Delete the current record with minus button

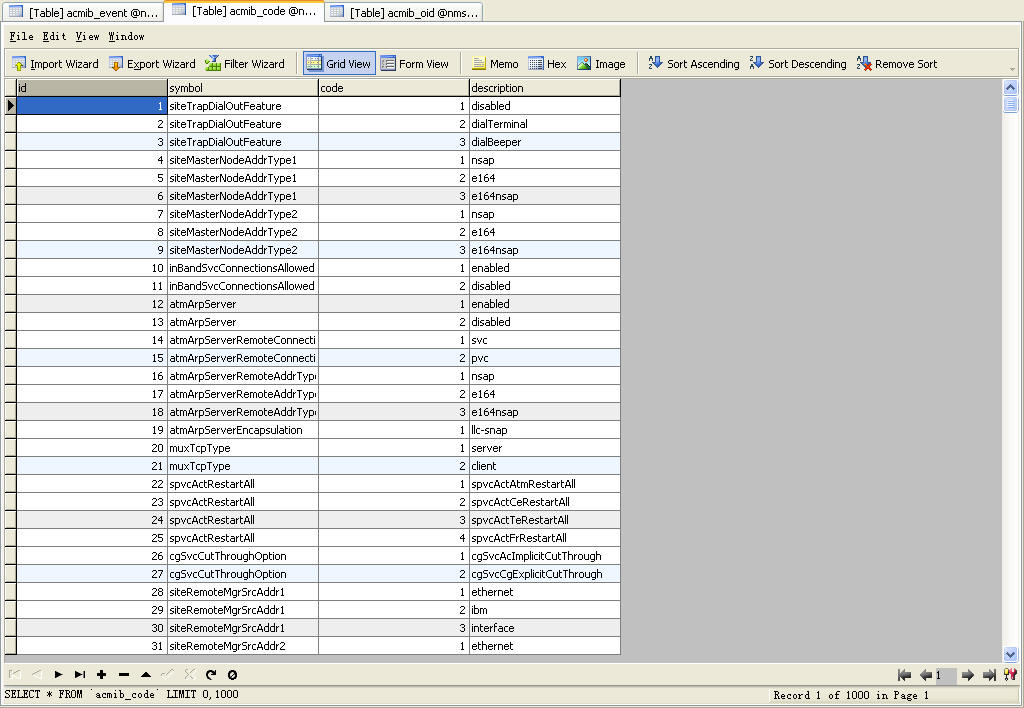point(123,675)
